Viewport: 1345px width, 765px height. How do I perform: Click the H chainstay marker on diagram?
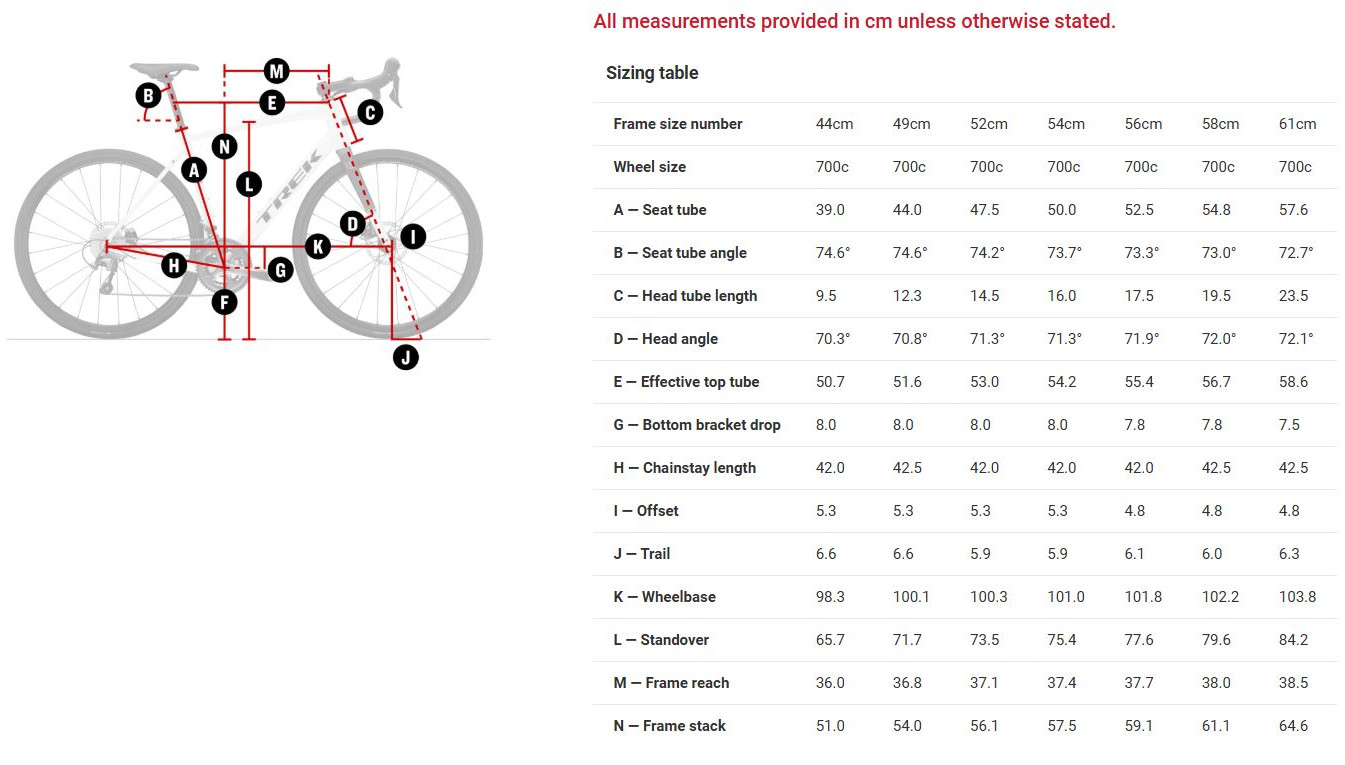pyautogui.click(x=175, y=265)
